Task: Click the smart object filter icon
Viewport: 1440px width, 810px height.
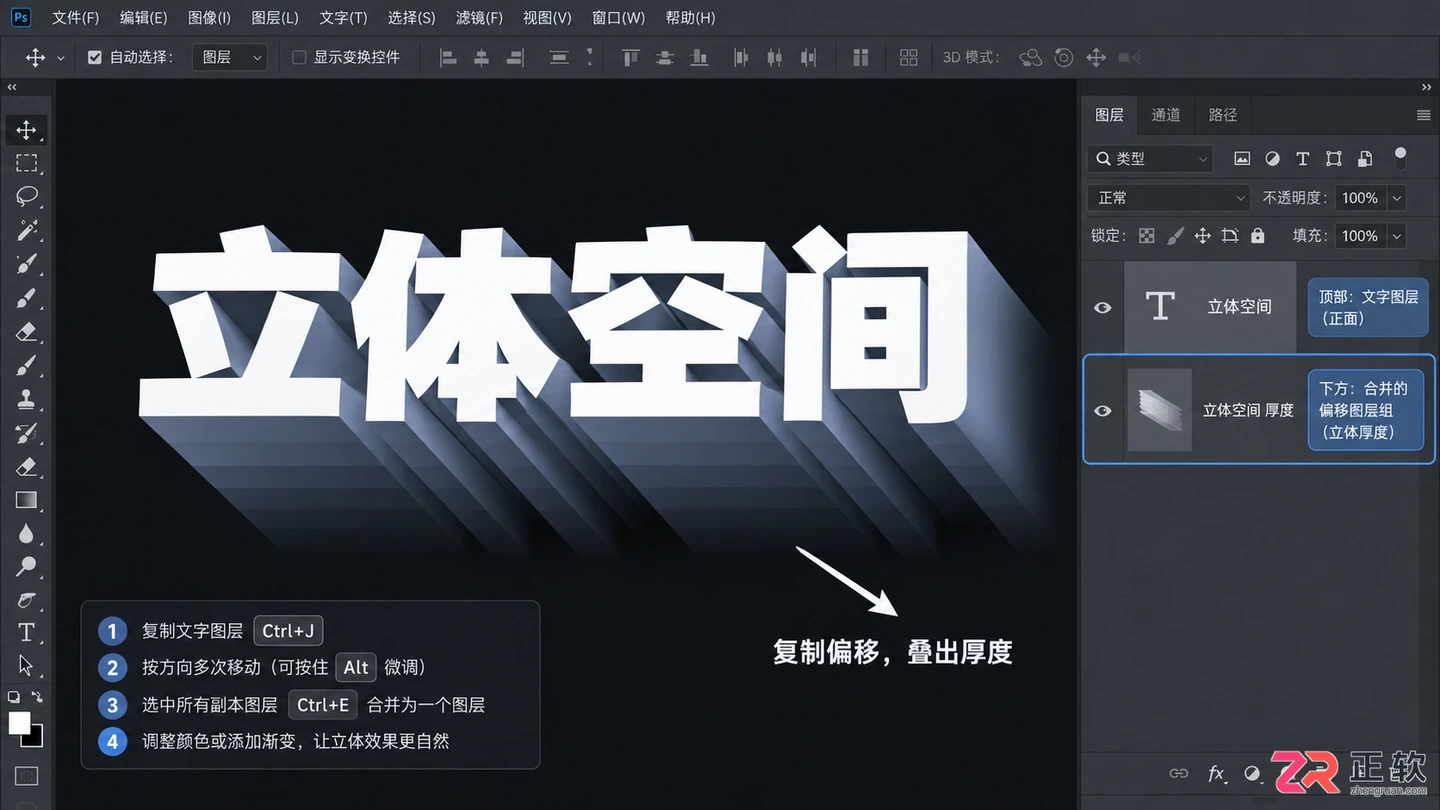Action: pos(1365,159)
